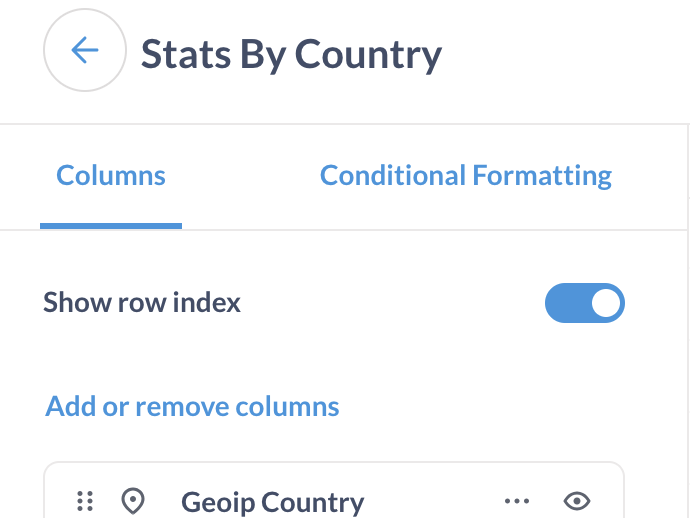Open Conditional Formatting settings
This screenshot has width=690, height=518.
point(465,177)
